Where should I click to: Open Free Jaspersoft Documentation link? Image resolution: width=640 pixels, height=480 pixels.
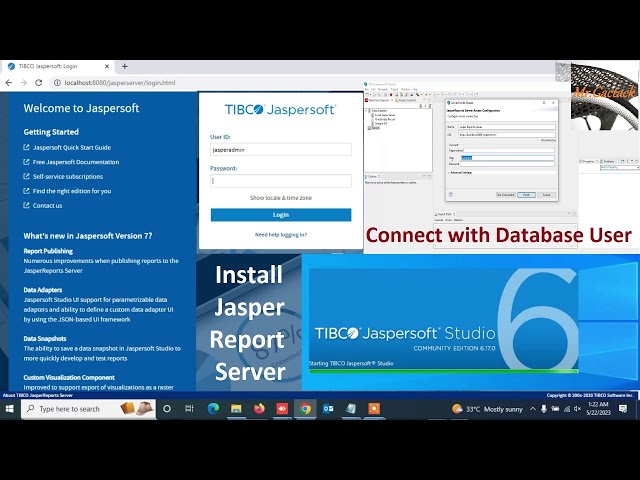click(76, 162)
